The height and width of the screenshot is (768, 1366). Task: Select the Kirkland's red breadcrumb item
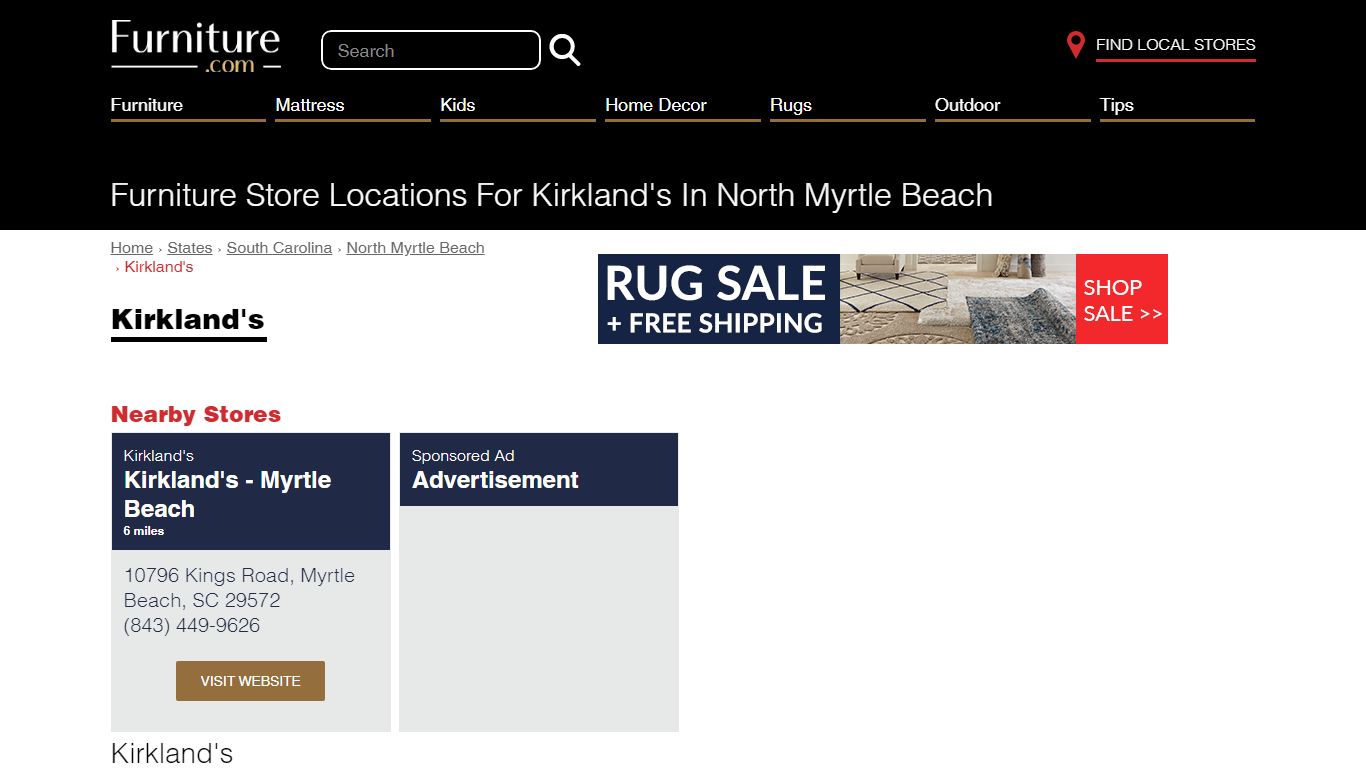(159, 267)
